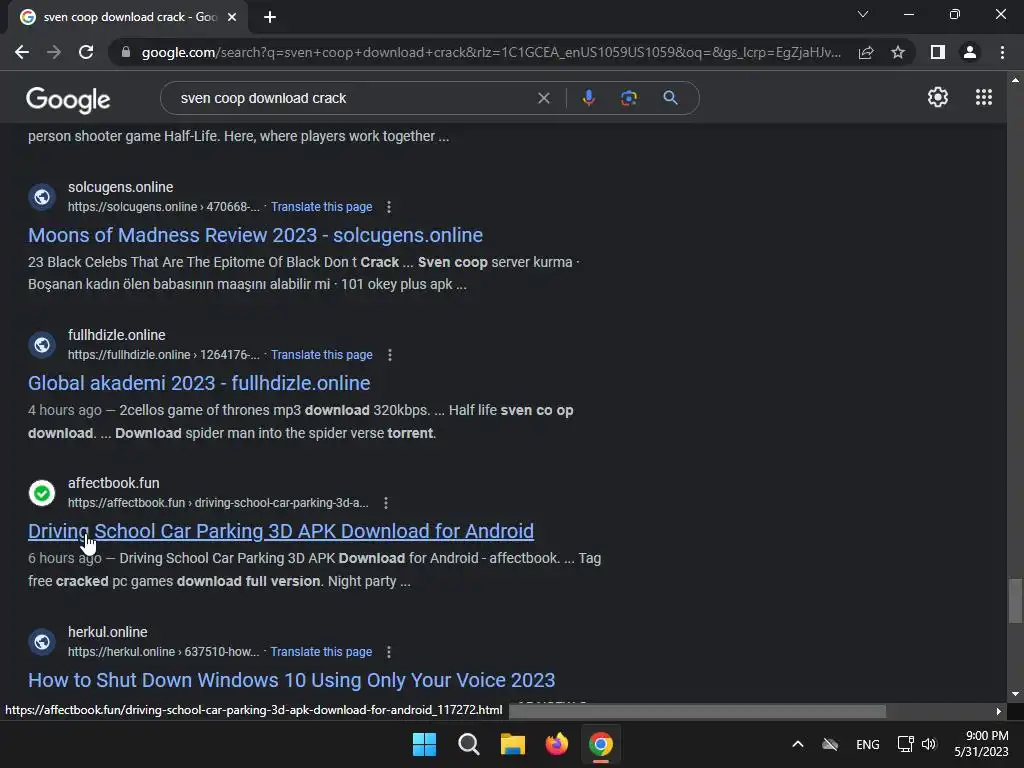Share this page from address bar

[x=866, y=52]
